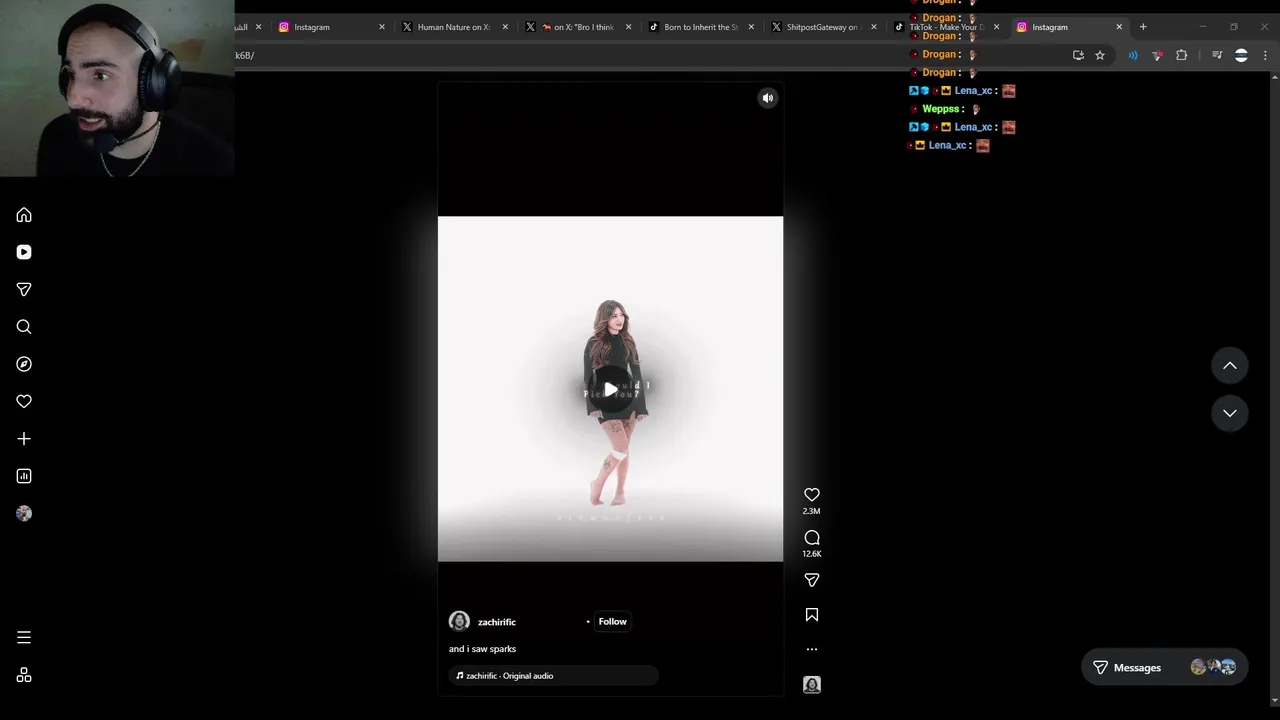Switch to Human Nature on X tab
The height and width of the screenshot is (720, 1280).
click(x=454, y=27)
